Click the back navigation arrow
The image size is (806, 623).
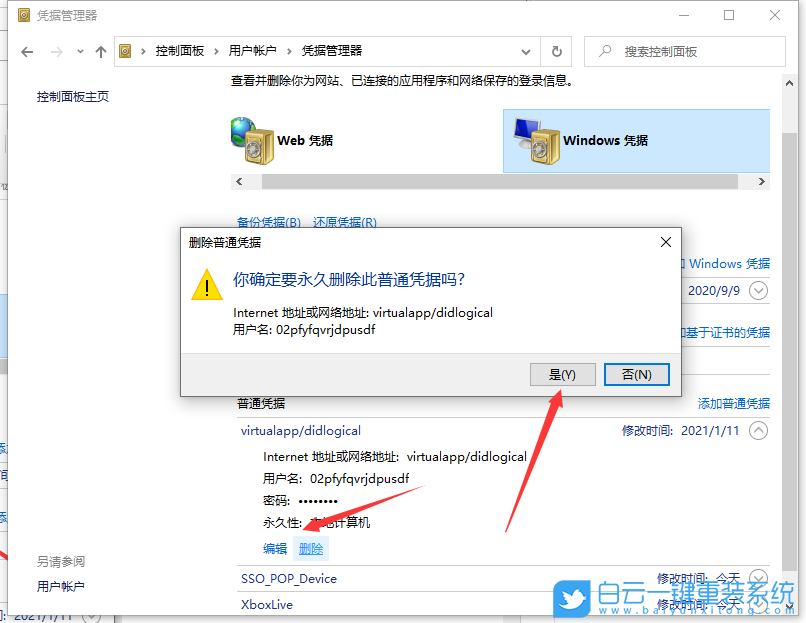(27, 52)
